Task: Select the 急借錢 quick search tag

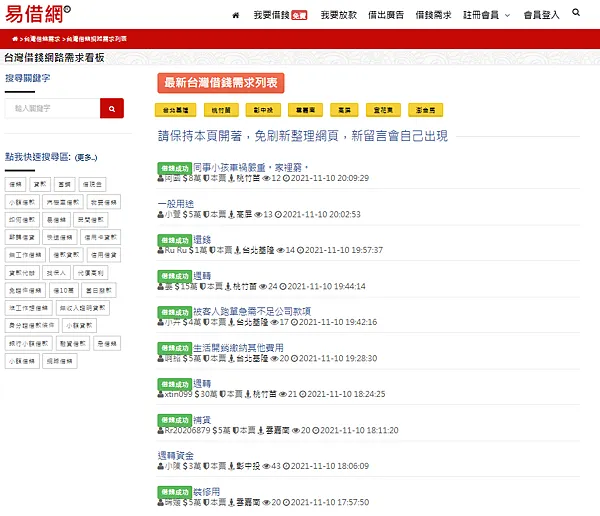Action: point(107,344)
